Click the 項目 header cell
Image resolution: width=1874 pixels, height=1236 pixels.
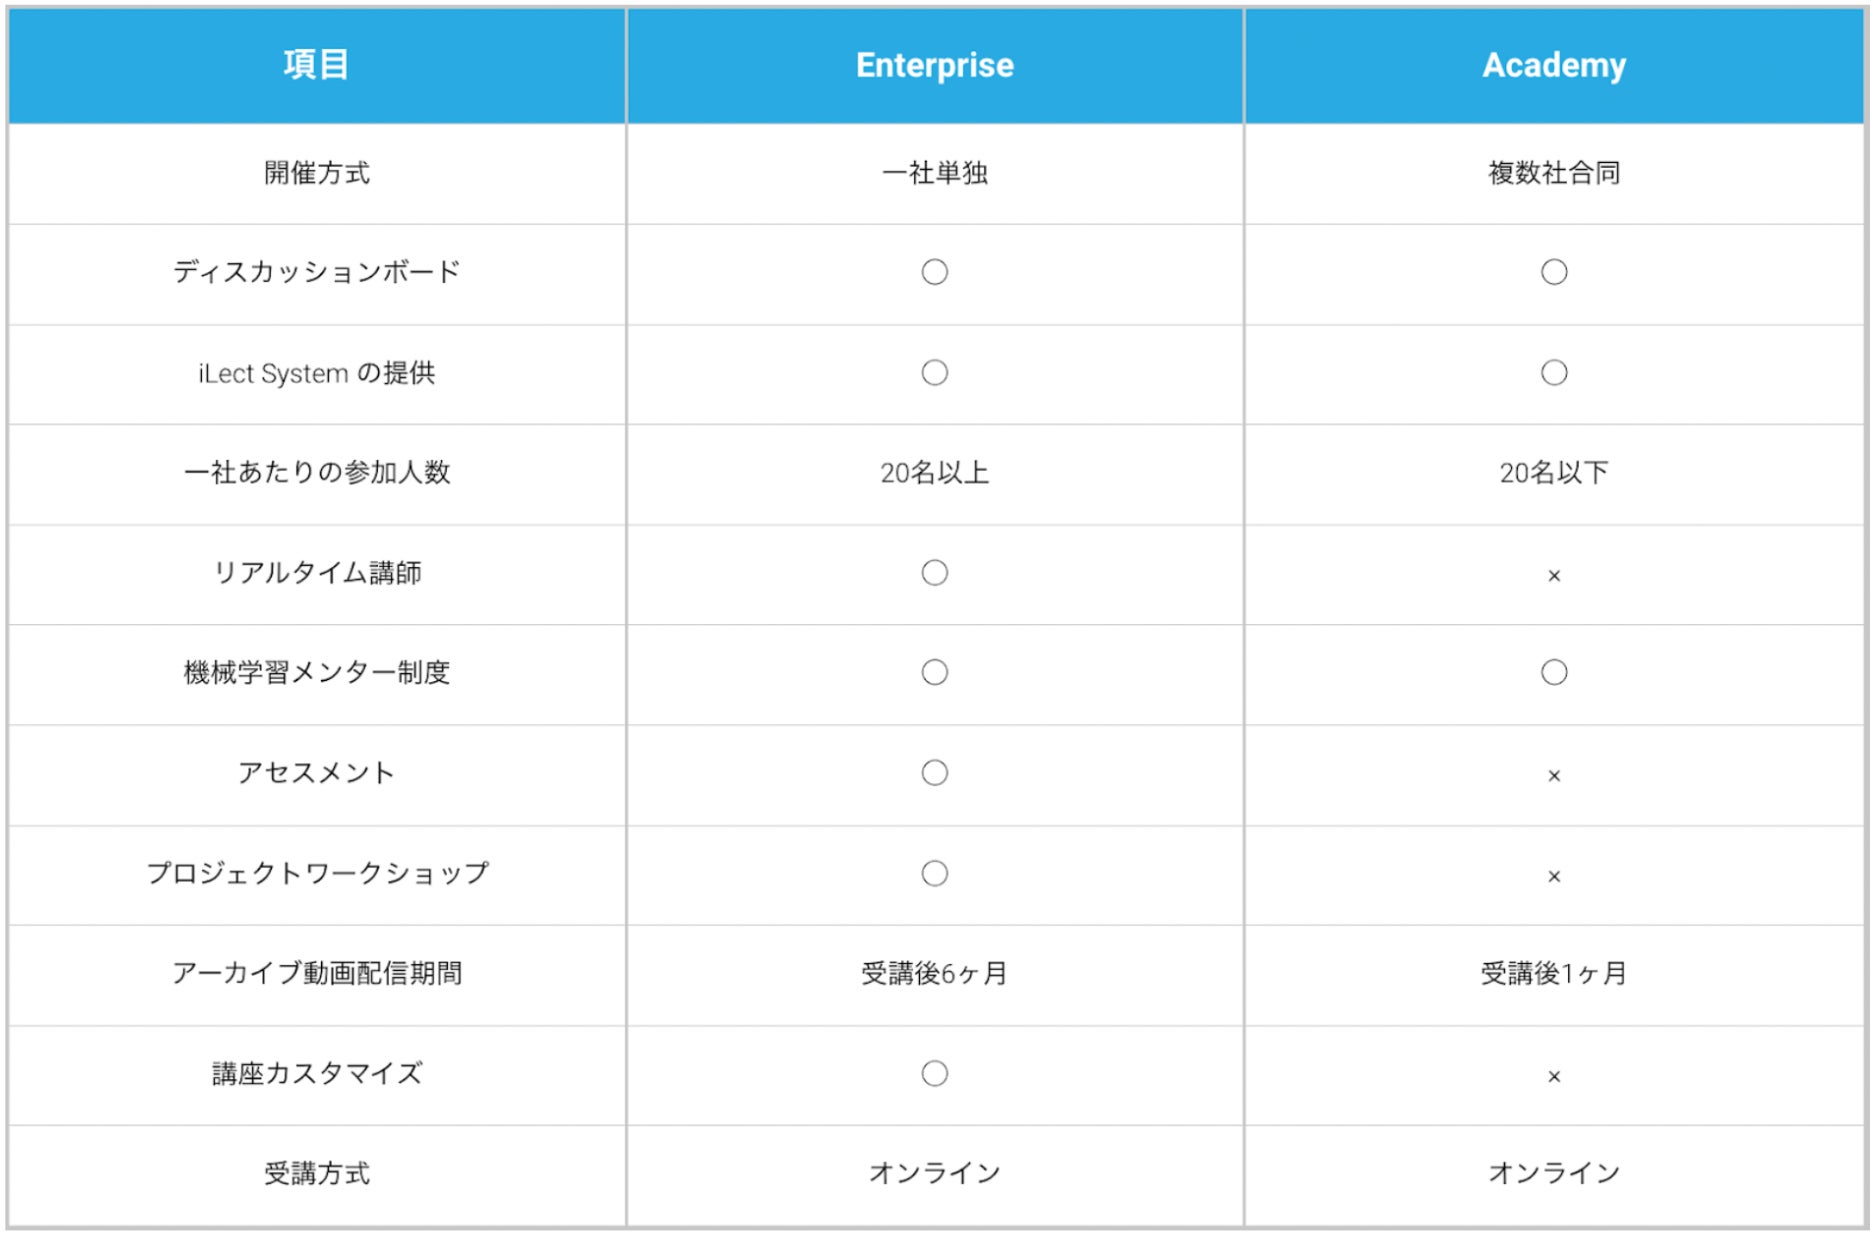point(316,65)
